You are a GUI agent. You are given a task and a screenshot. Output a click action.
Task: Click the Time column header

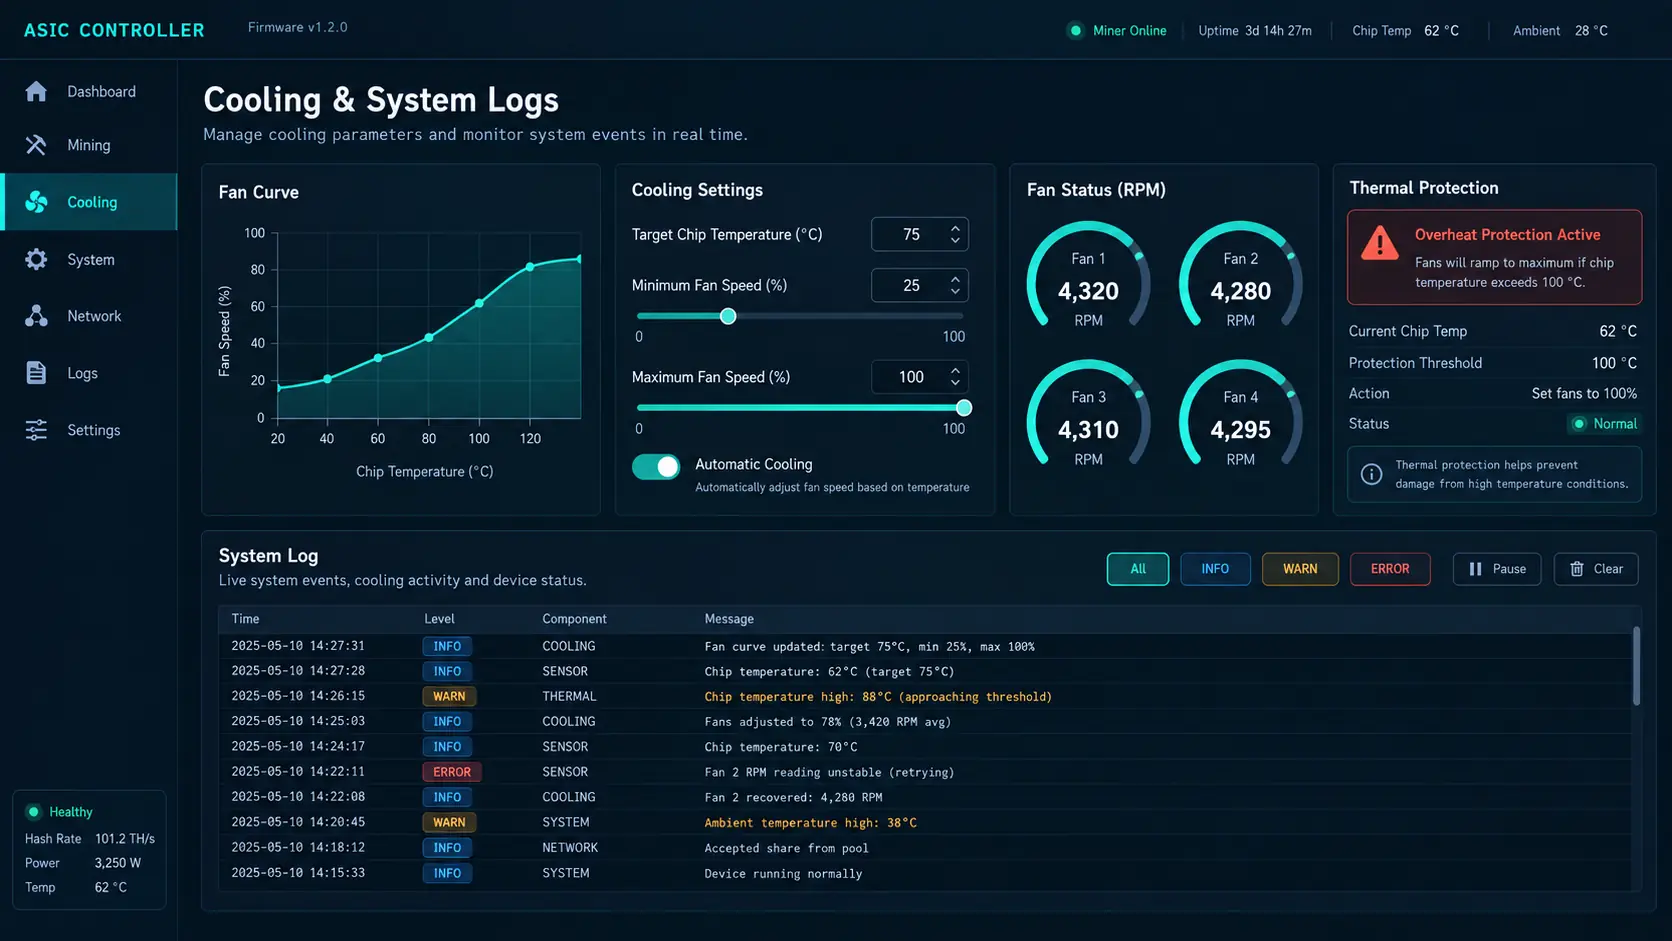pos(245,619)
